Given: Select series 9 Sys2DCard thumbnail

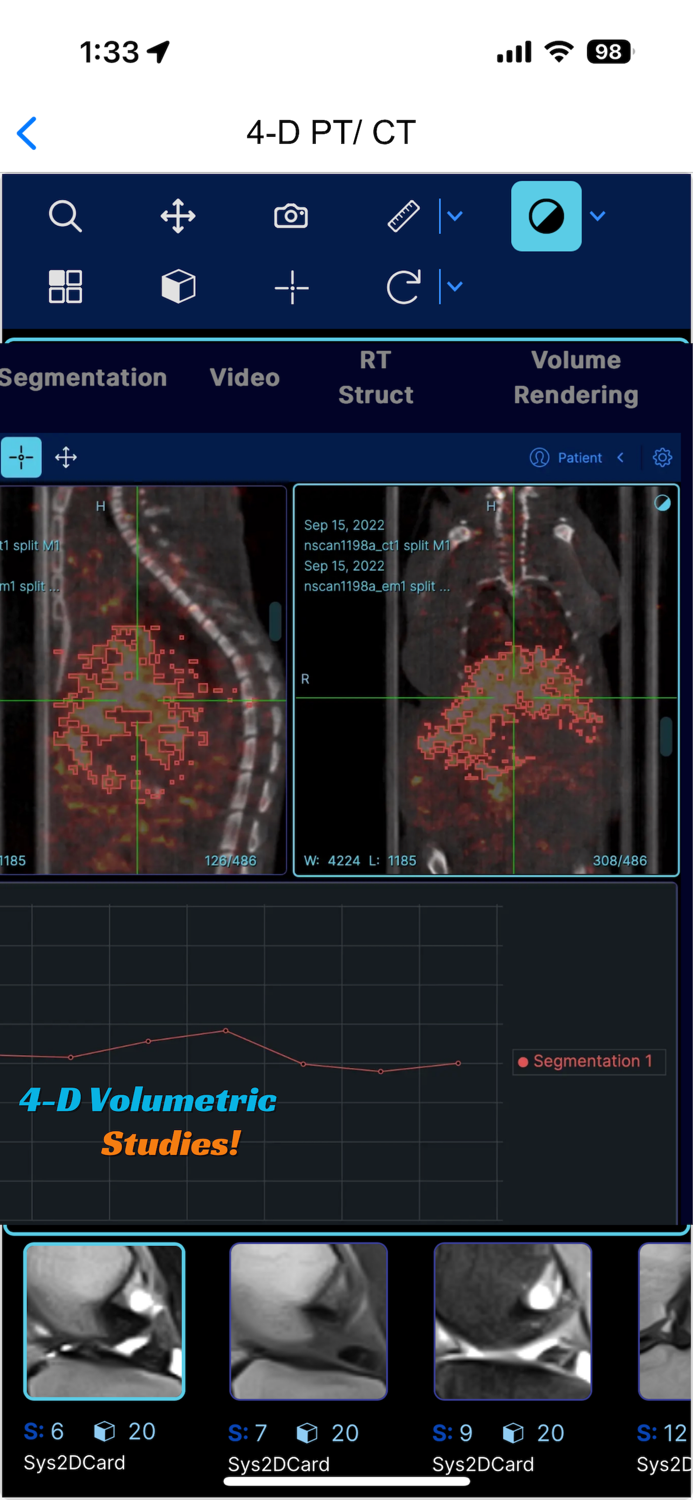Looking at the screenshot, I should click(x=513, y=1320).
